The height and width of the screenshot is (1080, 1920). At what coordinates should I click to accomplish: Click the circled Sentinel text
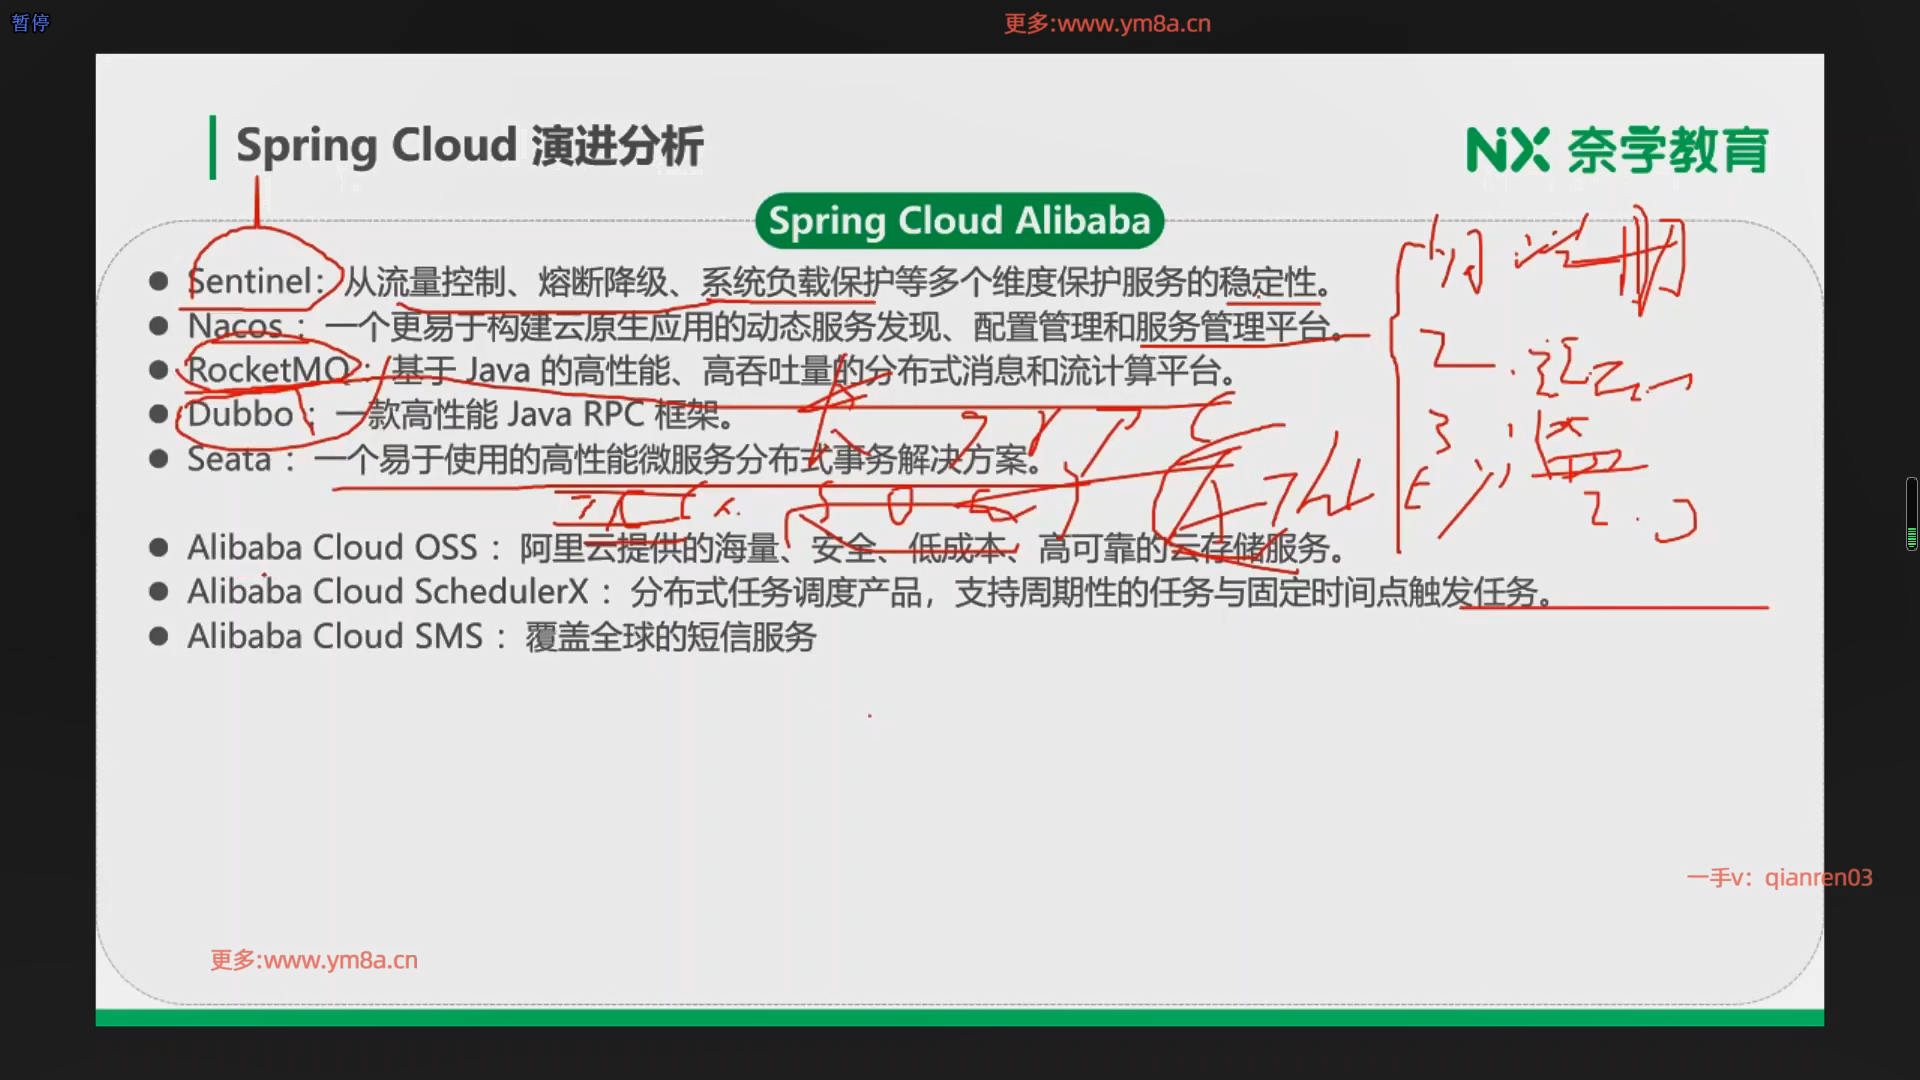click(x=254, y=281)
